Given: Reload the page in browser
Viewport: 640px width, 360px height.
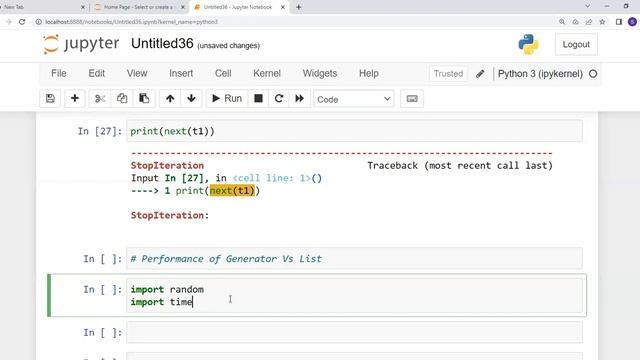Looking at the screenshot, I should pyautogui.click(x=22, y=22).
